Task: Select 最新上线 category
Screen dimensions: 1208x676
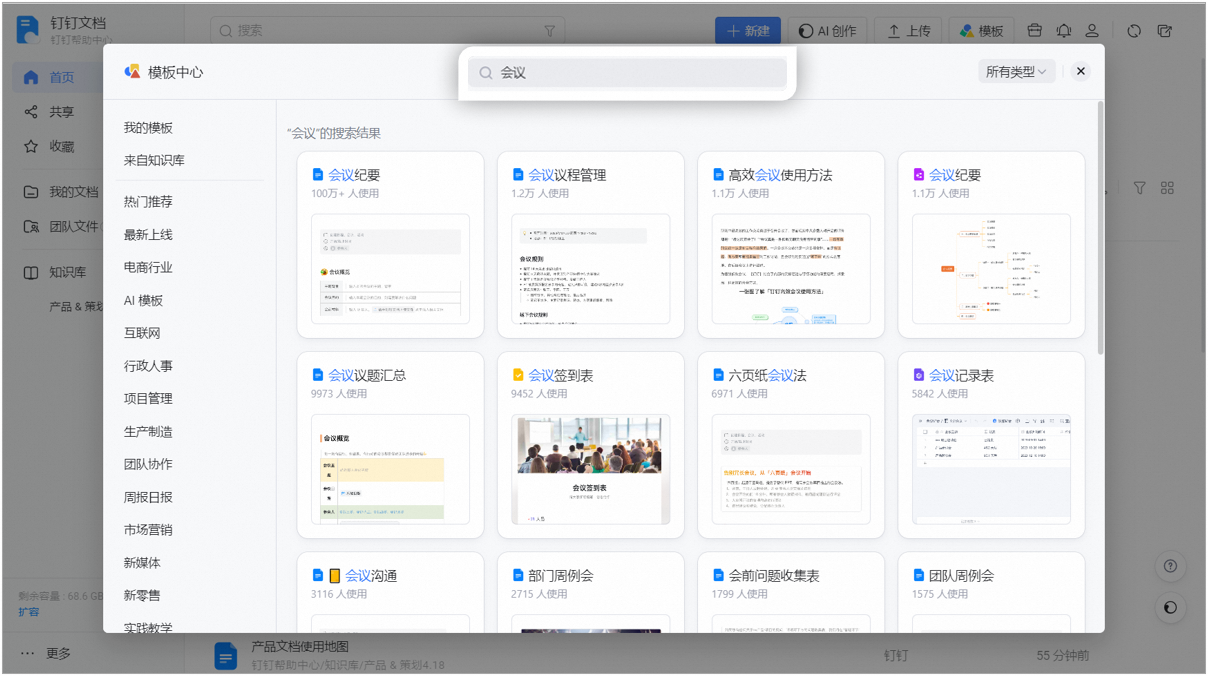Action: pos(148,235)
